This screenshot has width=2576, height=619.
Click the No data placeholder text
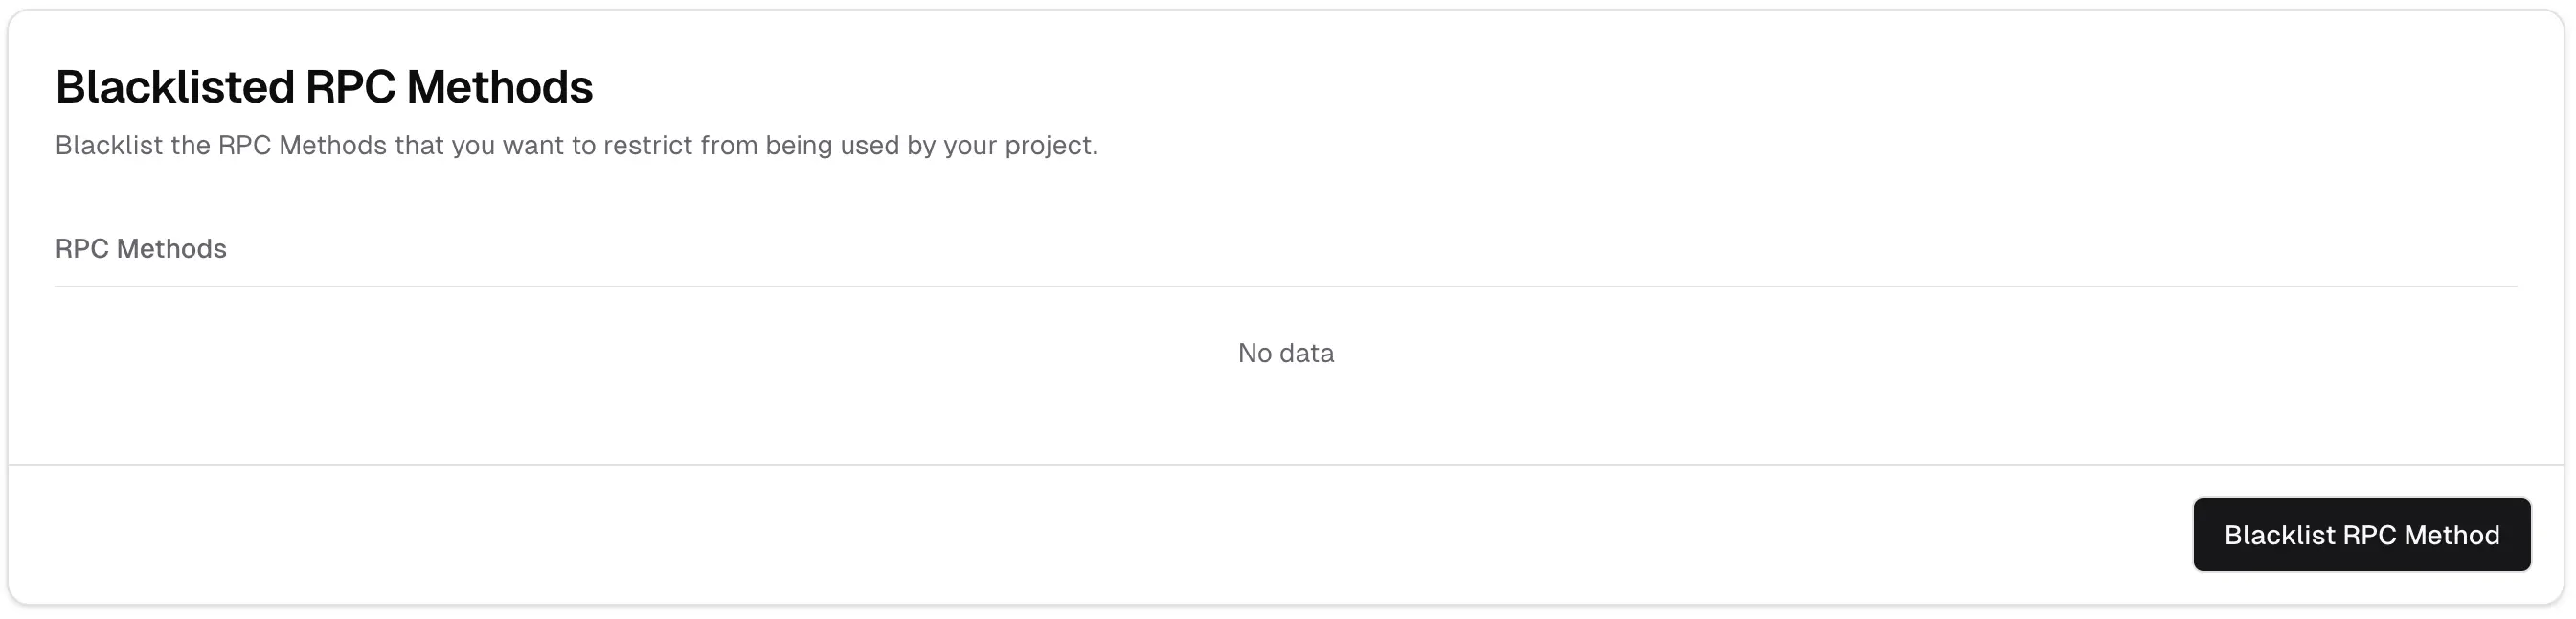click(1285, 353)
